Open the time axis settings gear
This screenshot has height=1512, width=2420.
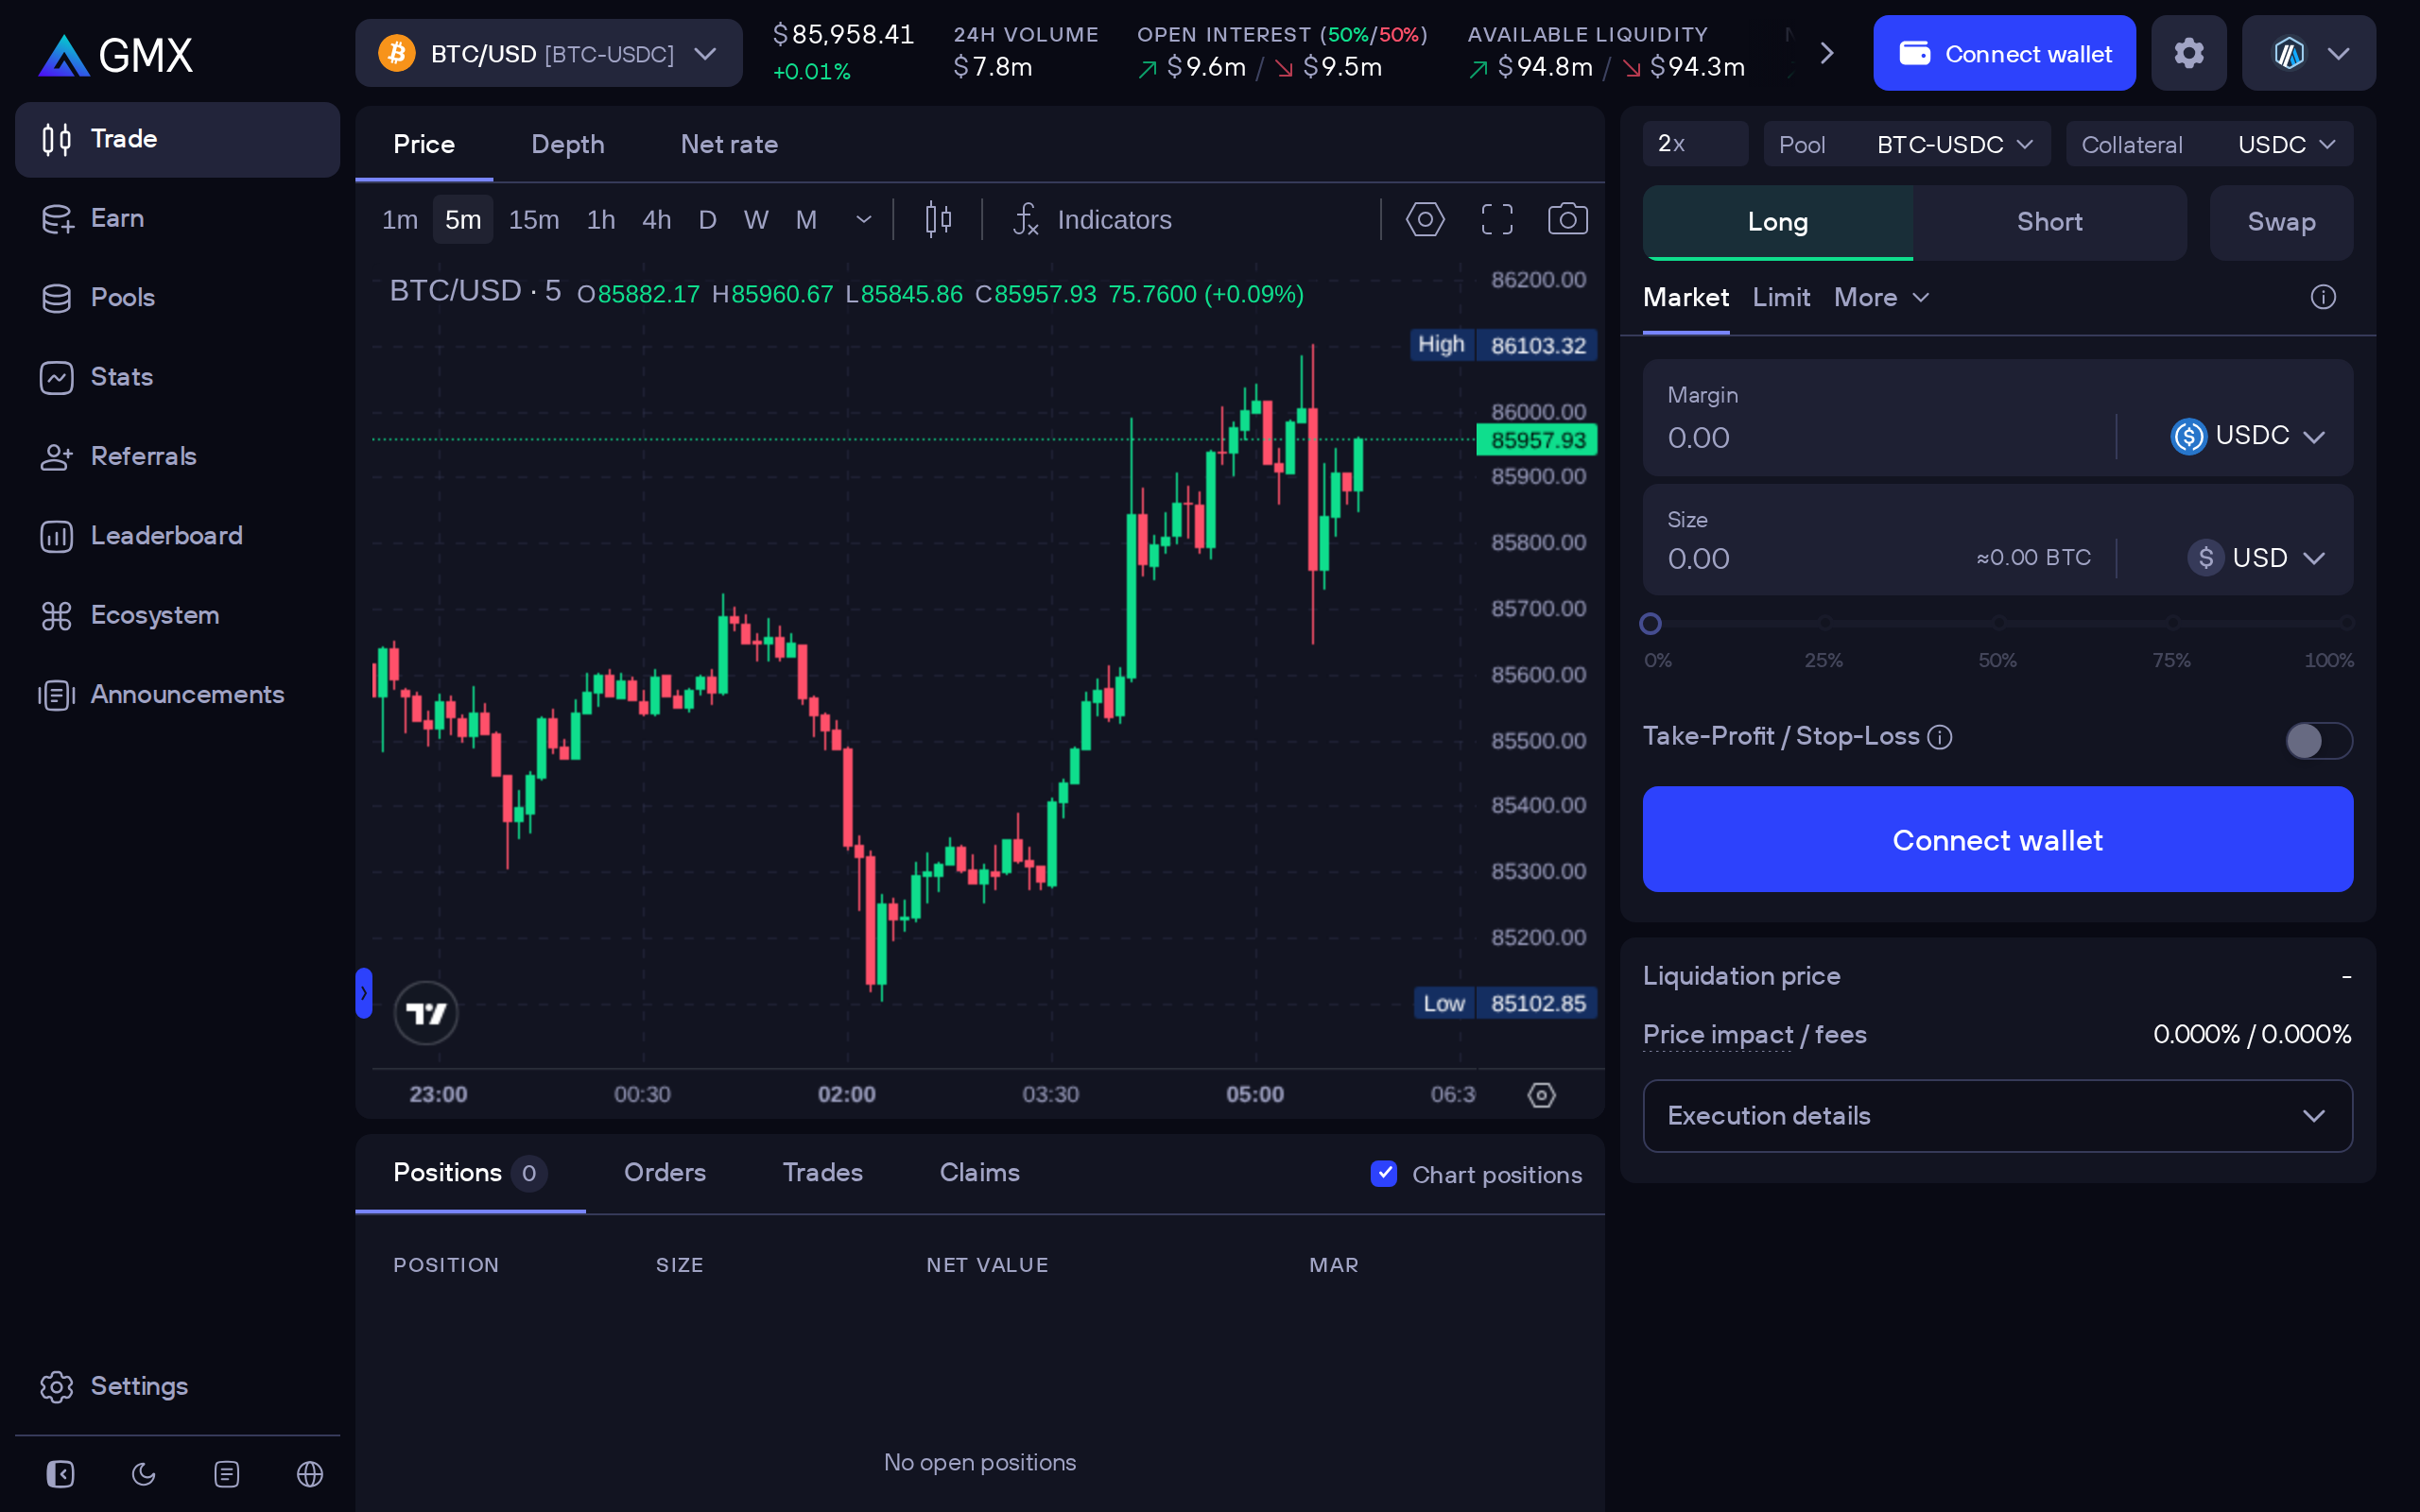(1541, 1095)
